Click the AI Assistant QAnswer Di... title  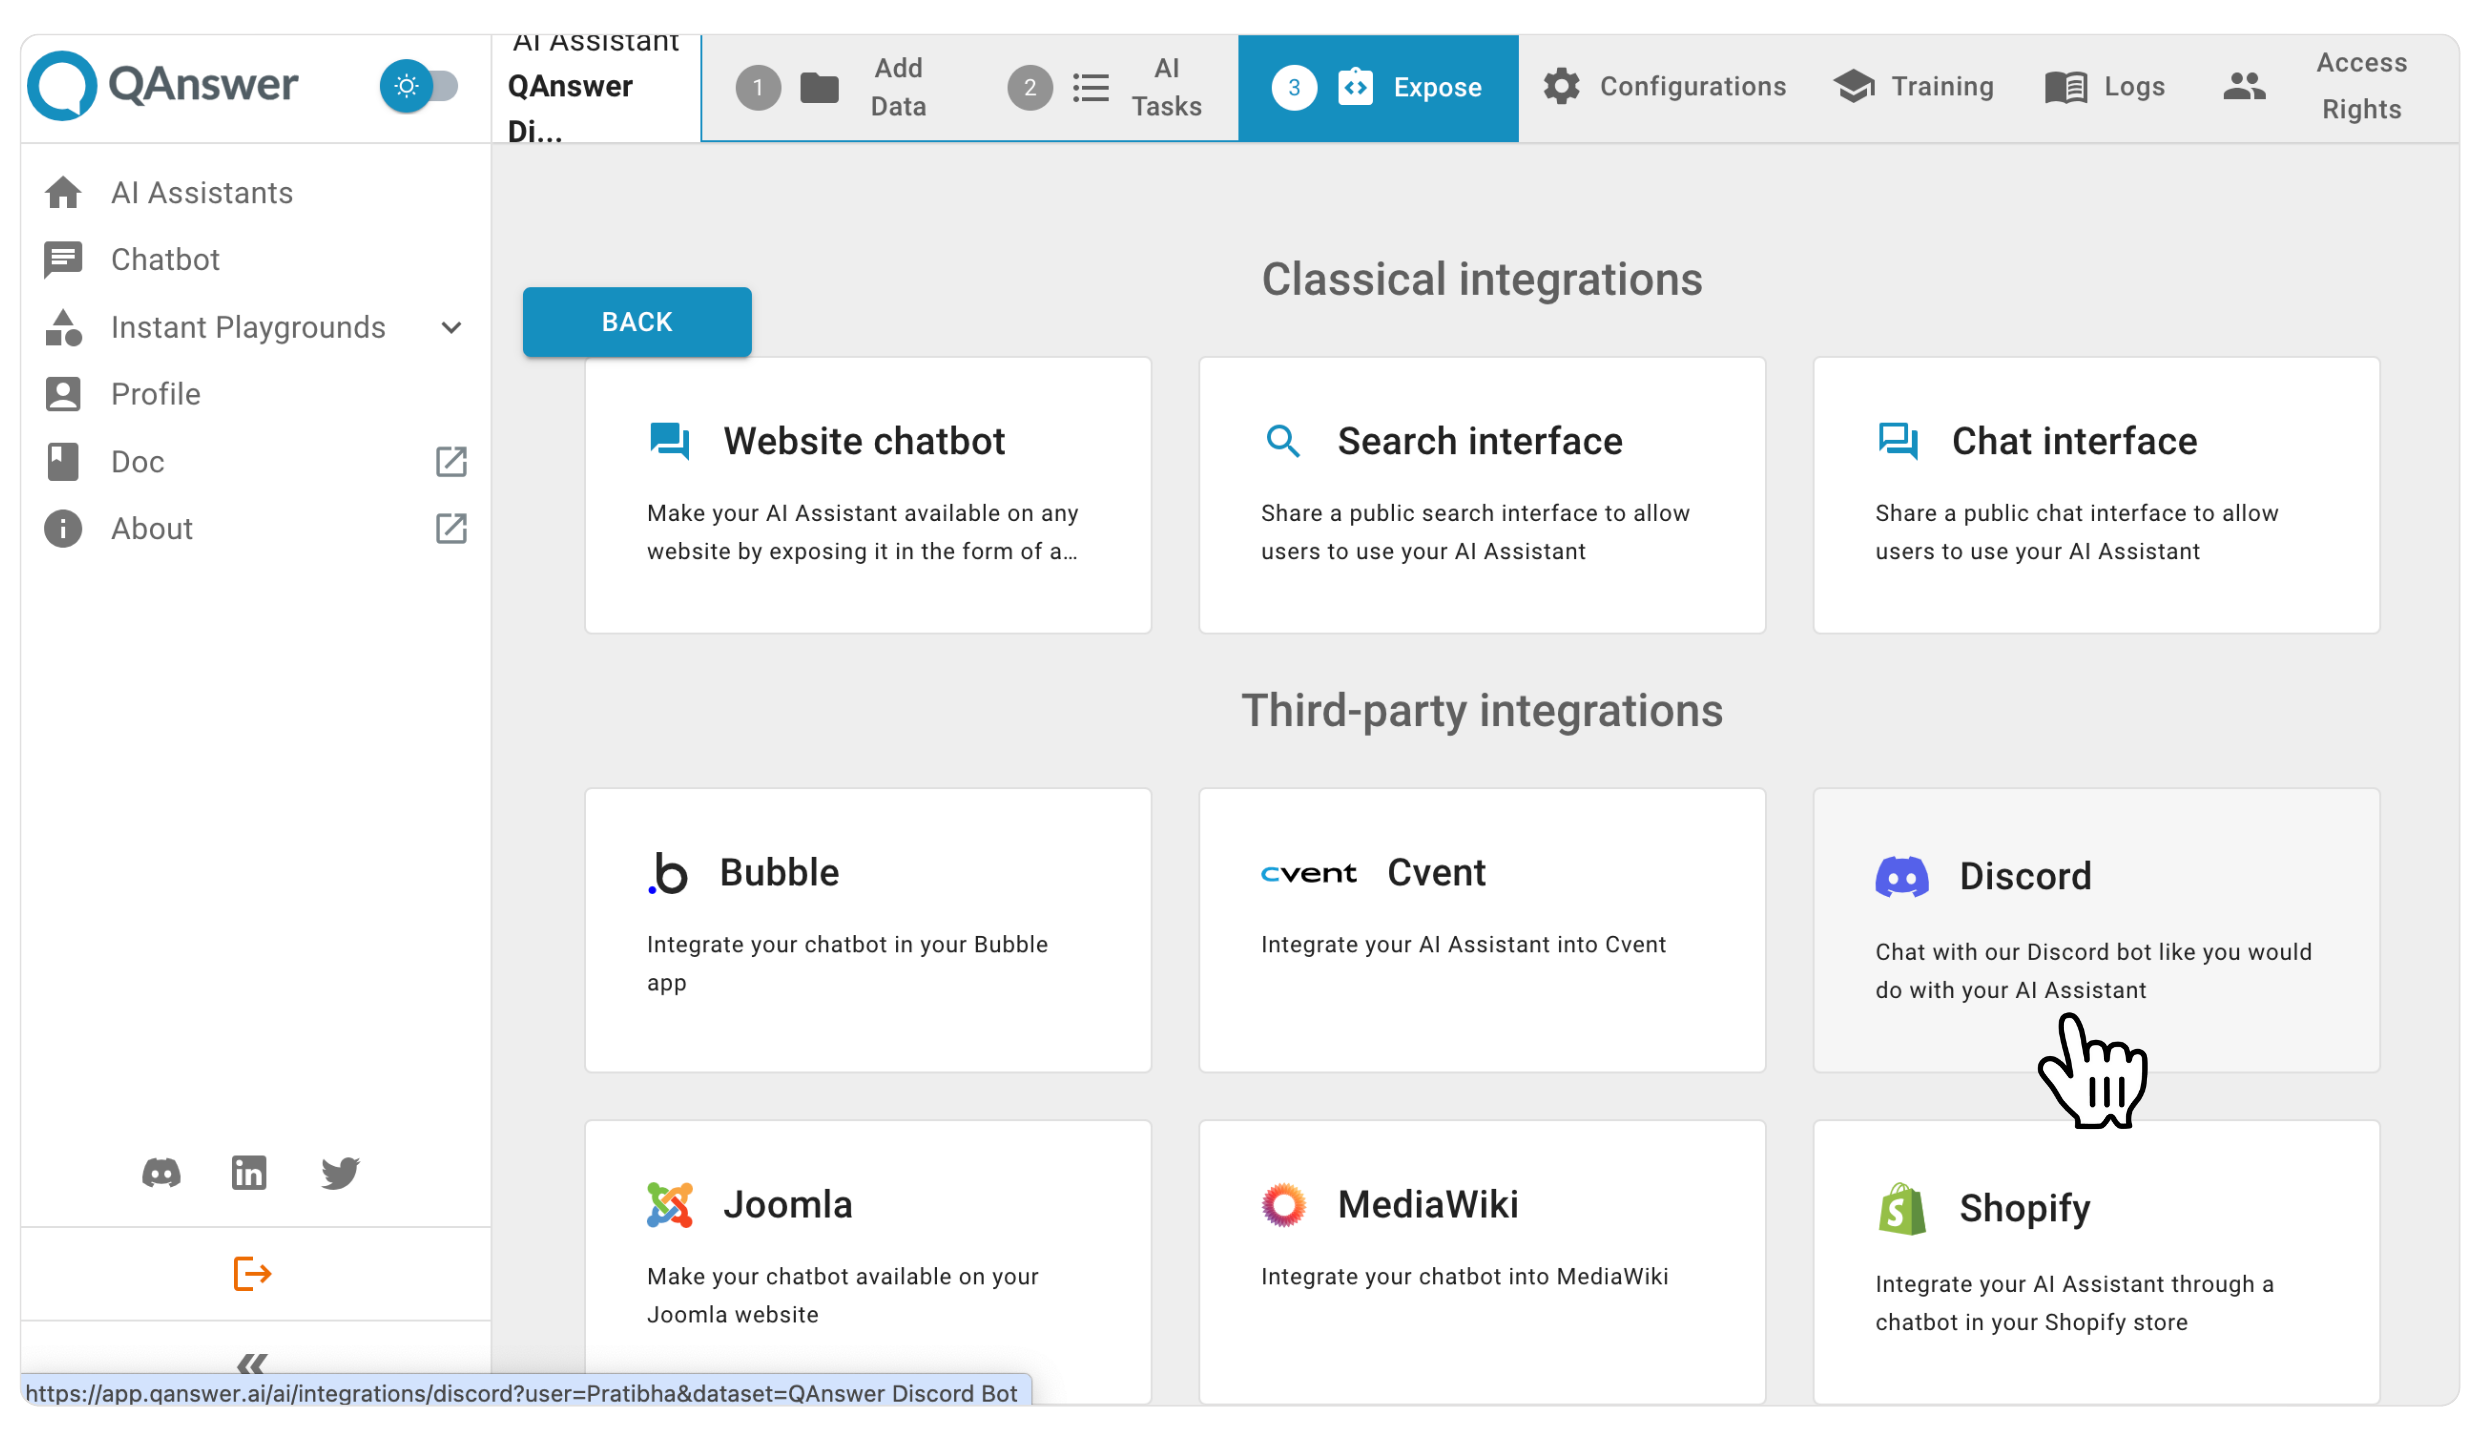click(594, 88)
